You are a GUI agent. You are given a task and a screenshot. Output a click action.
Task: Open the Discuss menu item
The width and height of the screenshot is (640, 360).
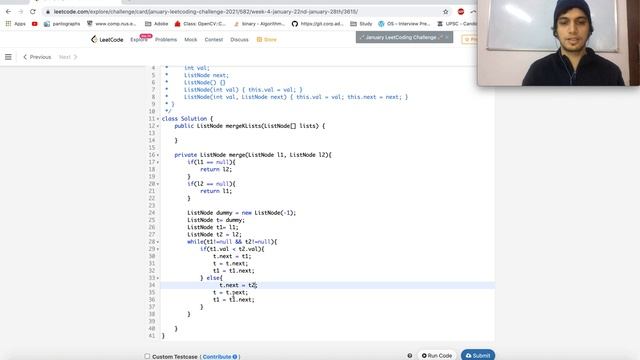pos(239,40)
